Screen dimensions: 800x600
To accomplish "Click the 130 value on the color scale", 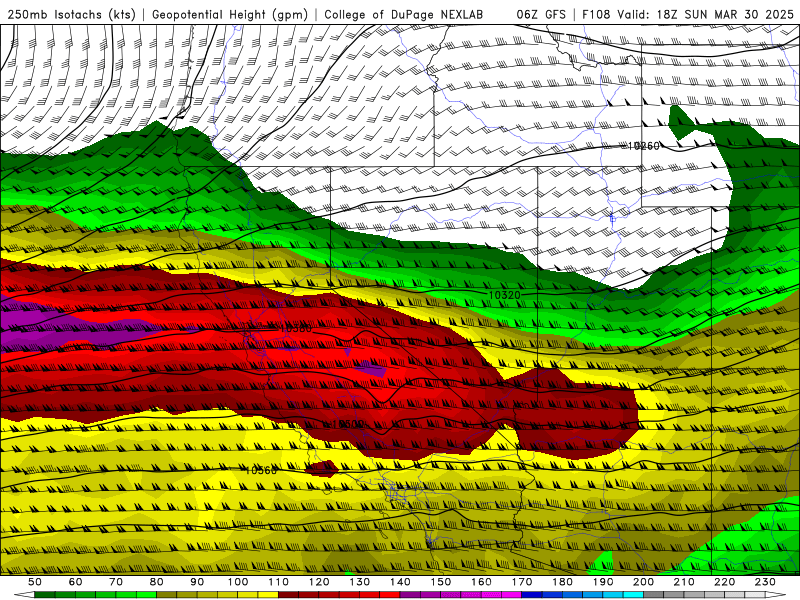I will 360,582.
